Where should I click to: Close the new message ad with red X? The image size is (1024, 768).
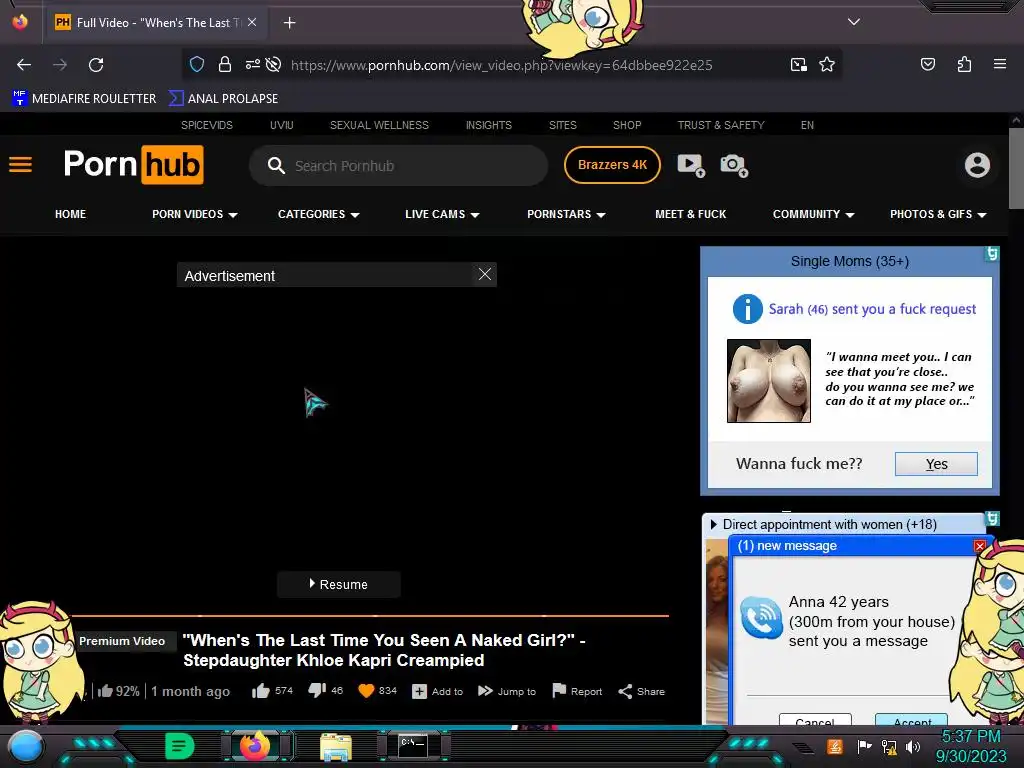980,546
